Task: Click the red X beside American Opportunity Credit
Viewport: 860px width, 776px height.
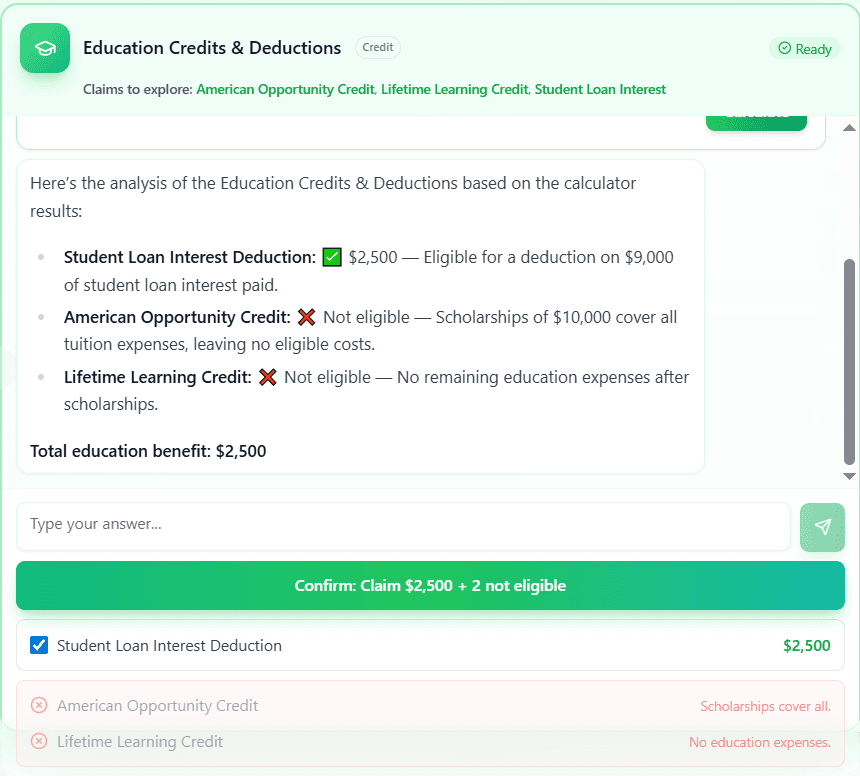Action: [306, 317]
